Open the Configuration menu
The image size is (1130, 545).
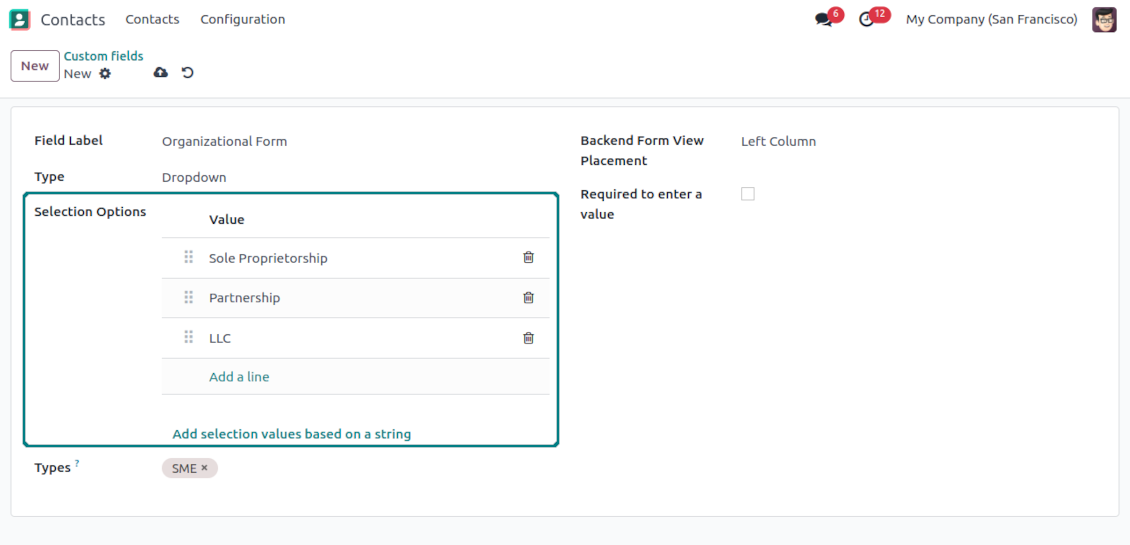point(242,19)
